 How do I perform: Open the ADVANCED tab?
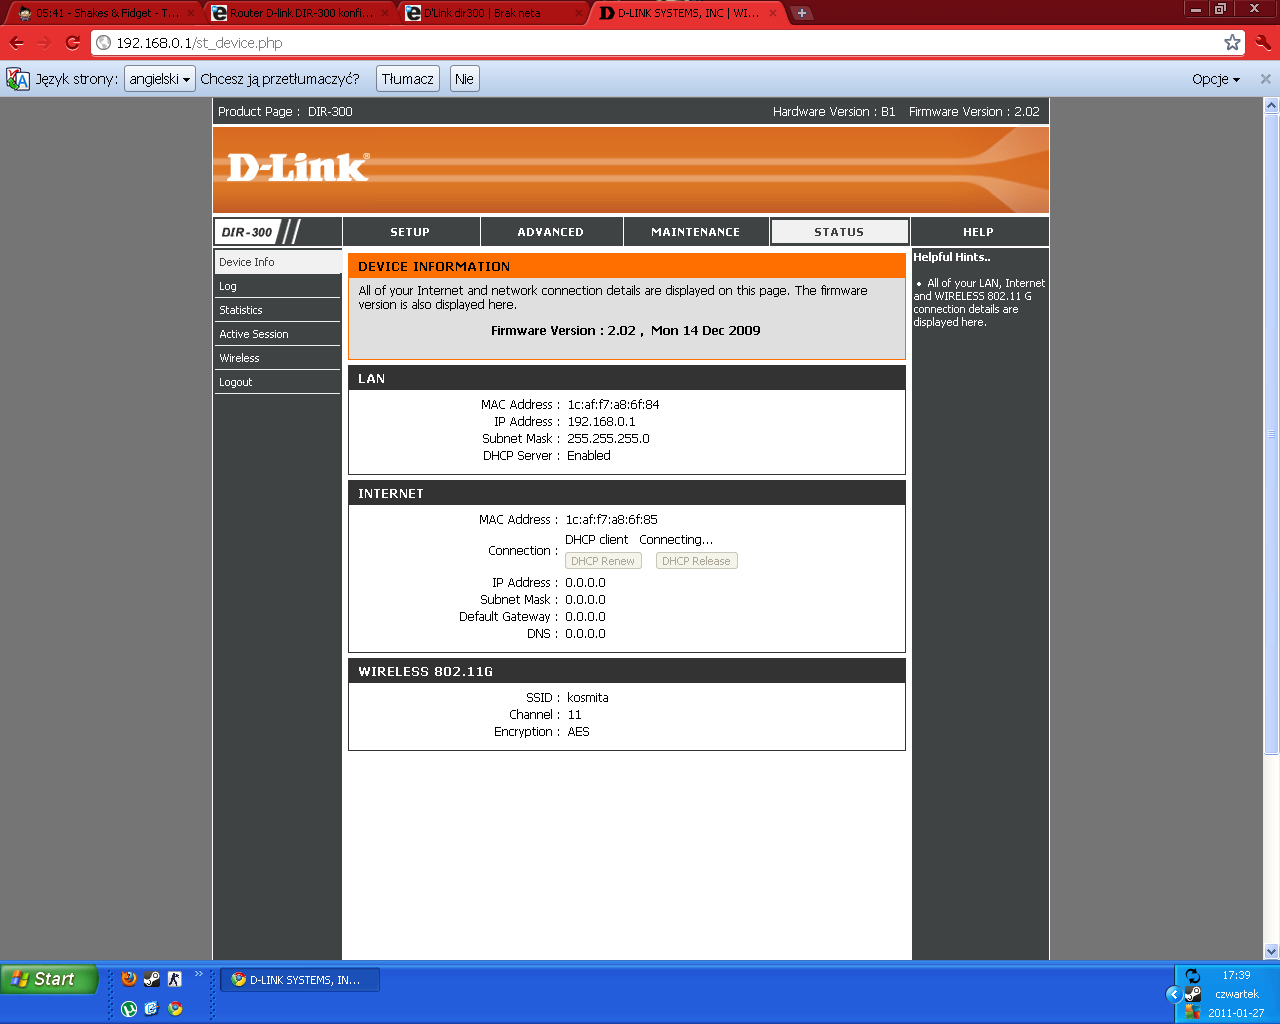[x=551, y=232]
